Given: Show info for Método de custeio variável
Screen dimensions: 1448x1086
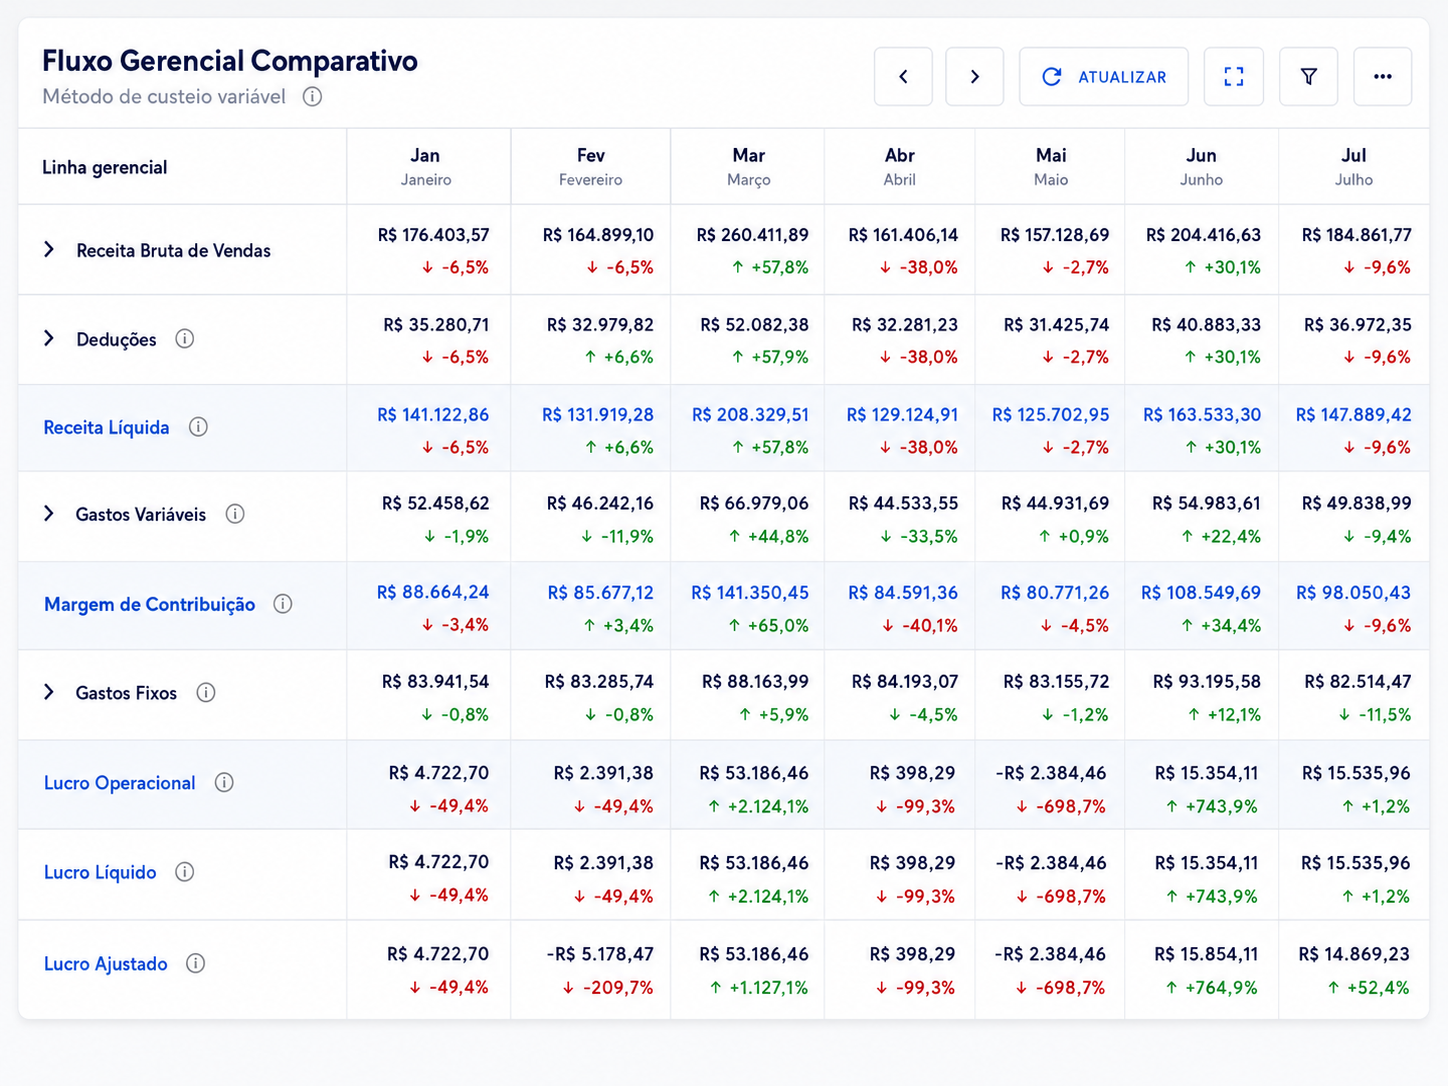Looking at the screenshot, I should tap(312, 97).
